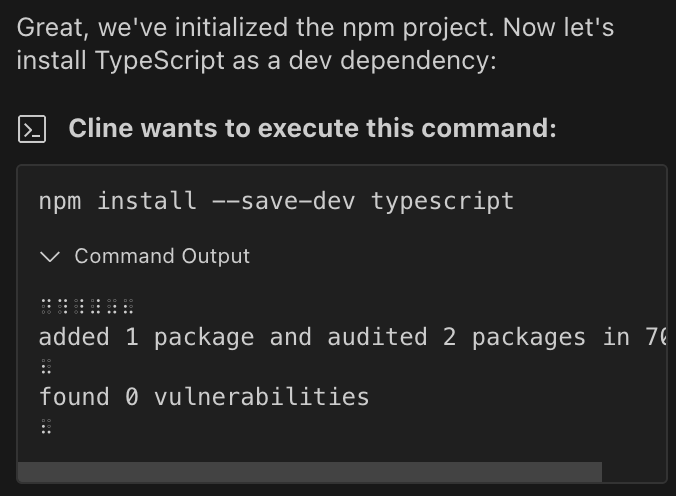
Task: Click the word 'typescript' in the command
Action: (442, 201)
